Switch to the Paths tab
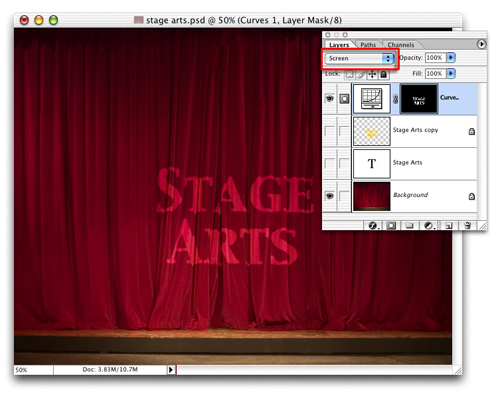This screenshot has width=500, height=398. (368, 45)
